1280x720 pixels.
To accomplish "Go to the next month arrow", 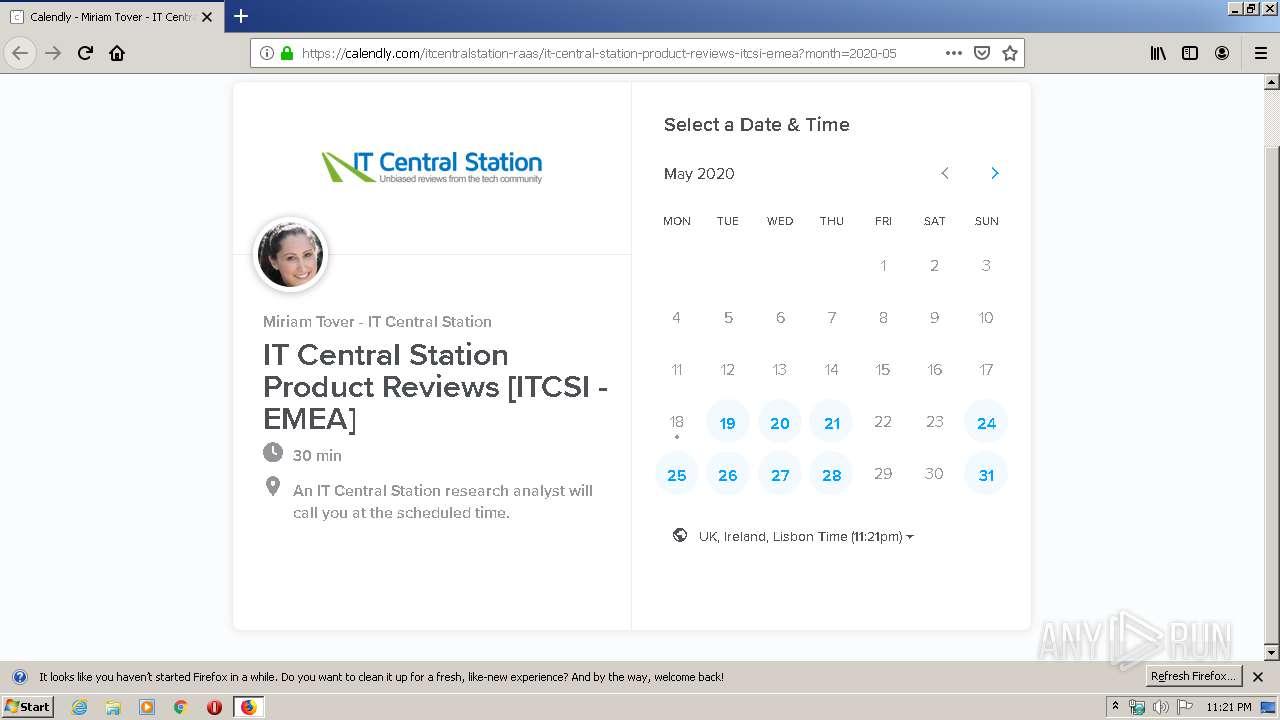I will [x=994, y=173].
